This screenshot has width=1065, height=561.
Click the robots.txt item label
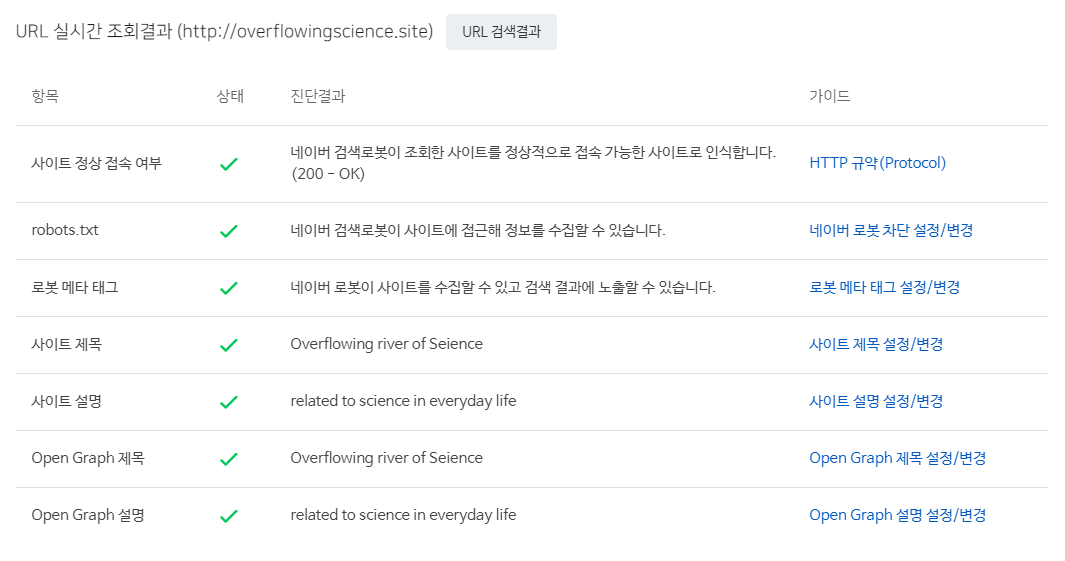[65, 230]
